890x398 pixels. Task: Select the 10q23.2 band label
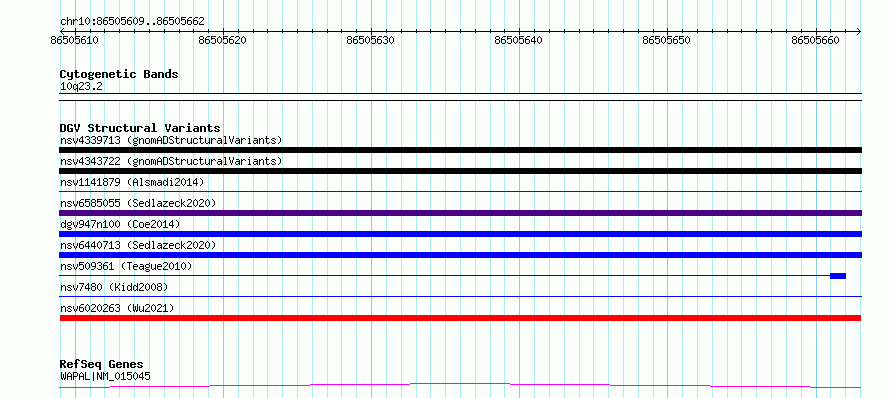pos(81,87)
